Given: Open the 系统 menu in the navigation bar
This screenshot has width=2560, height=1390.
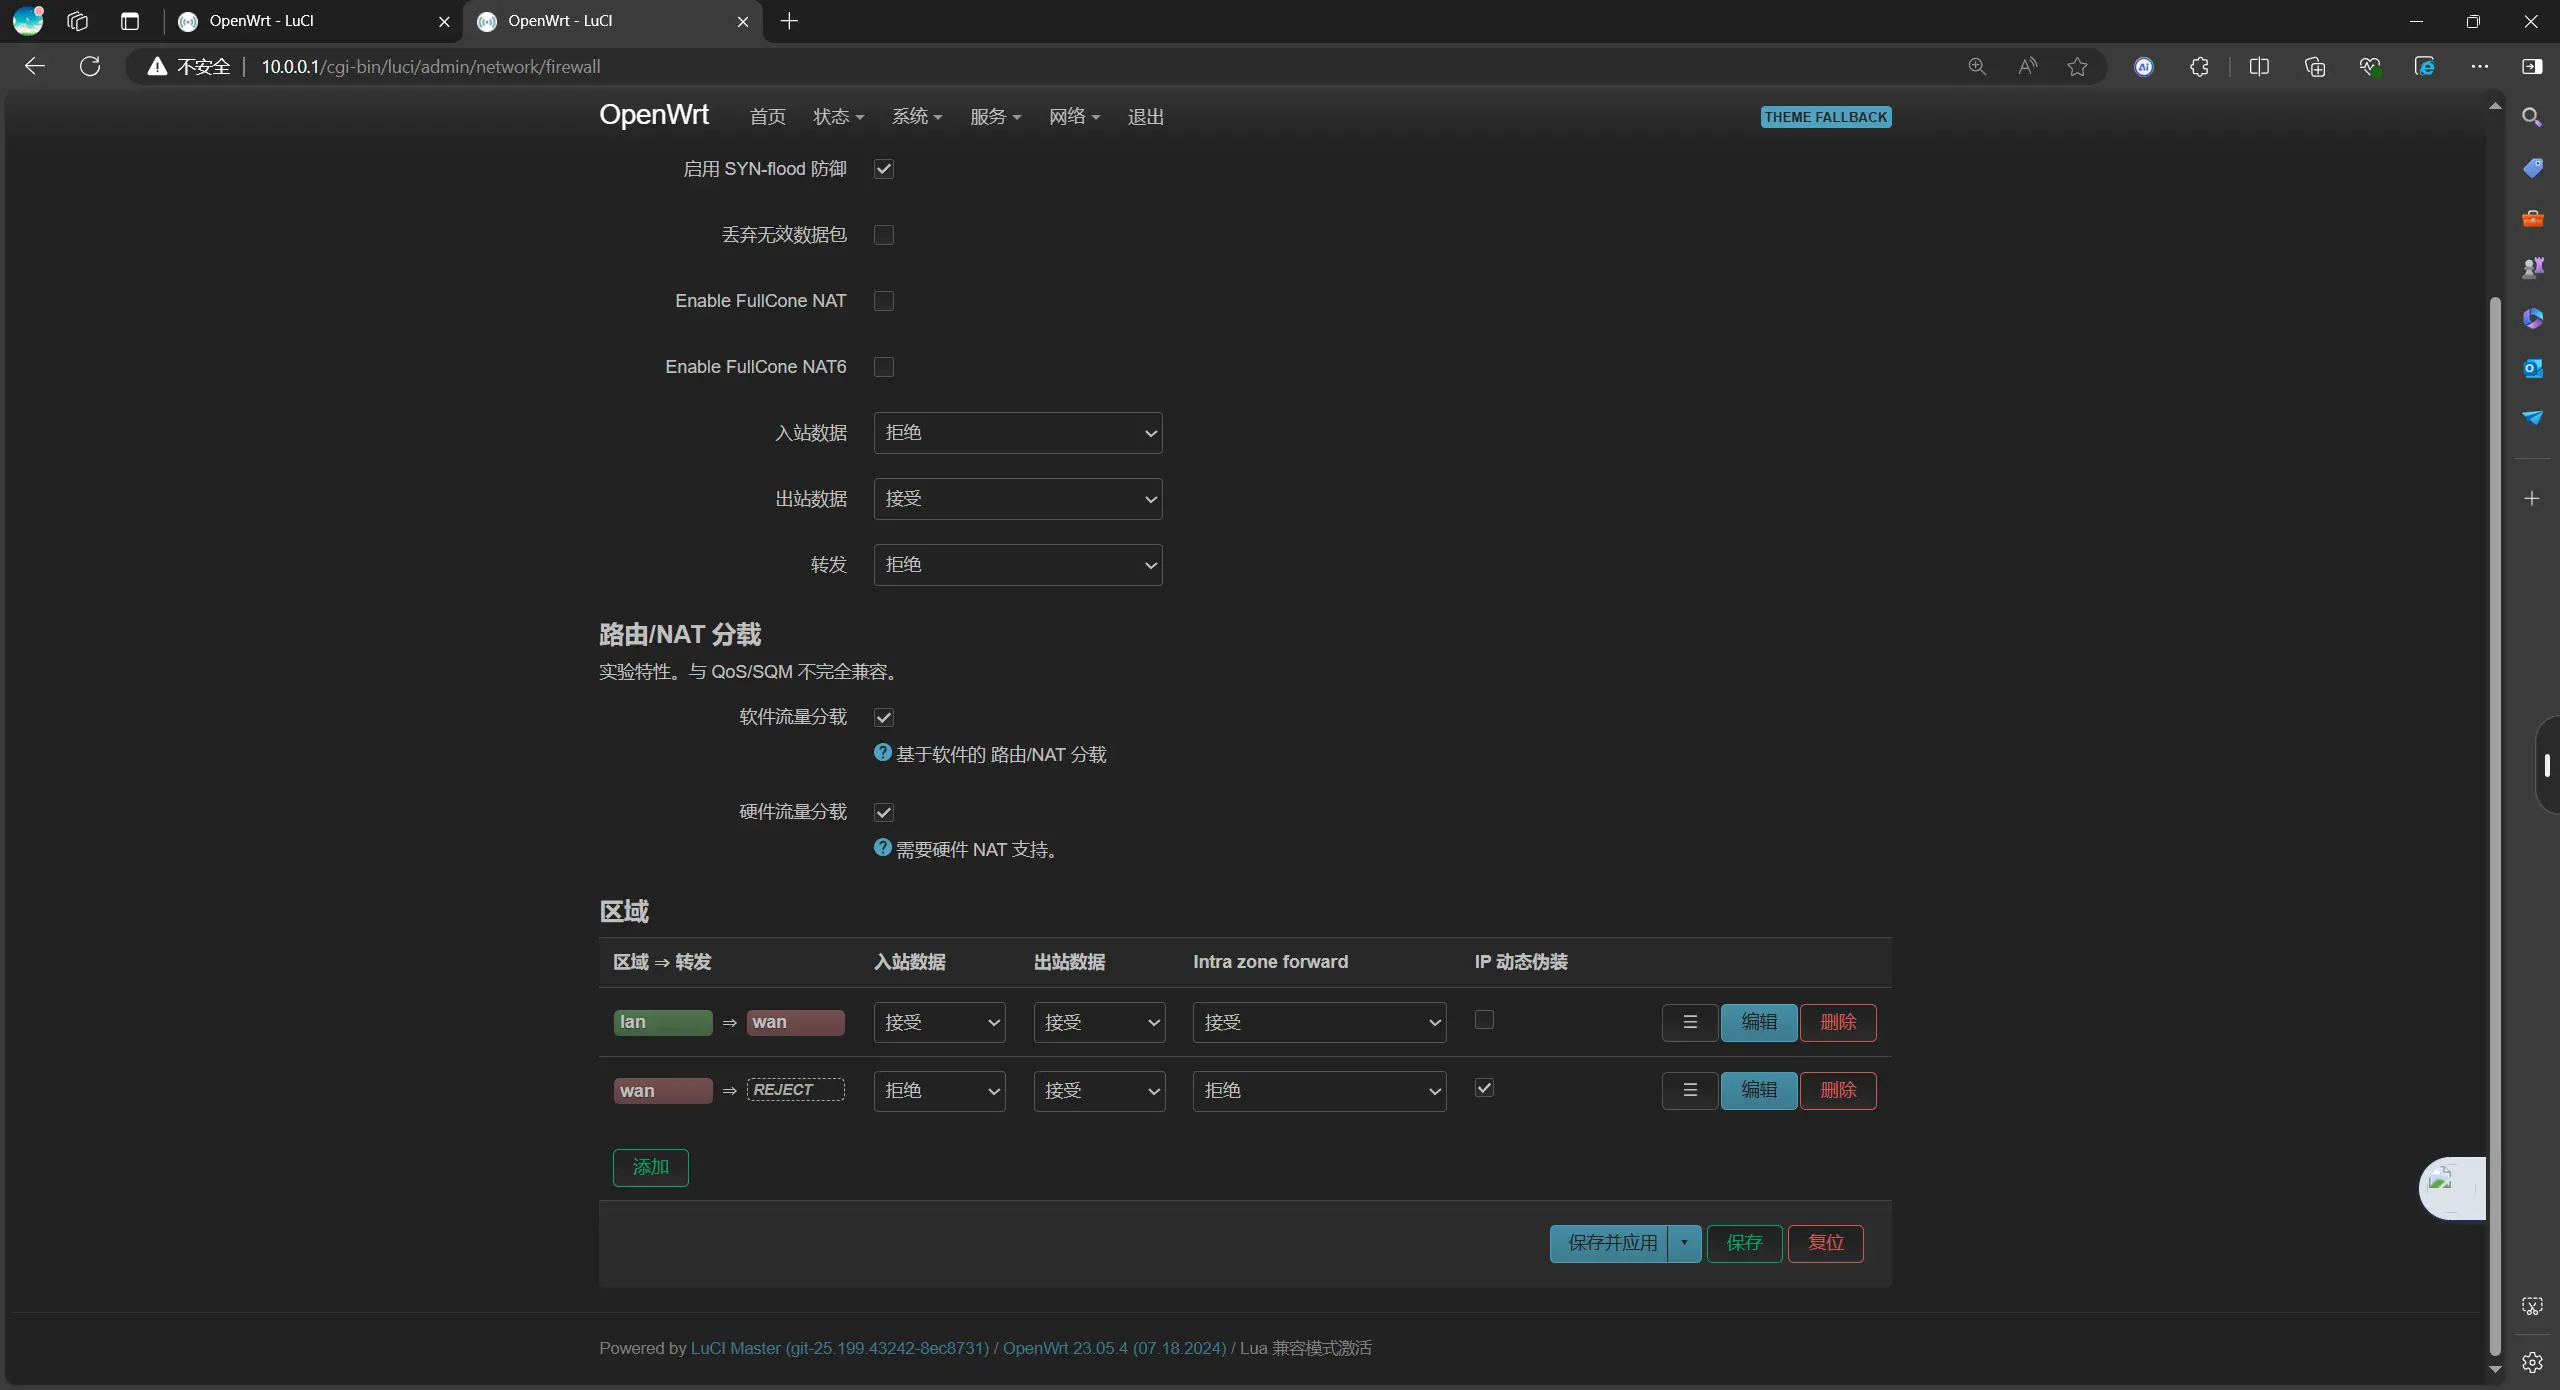Looking at the screenshot, I should tap(916, 117).
